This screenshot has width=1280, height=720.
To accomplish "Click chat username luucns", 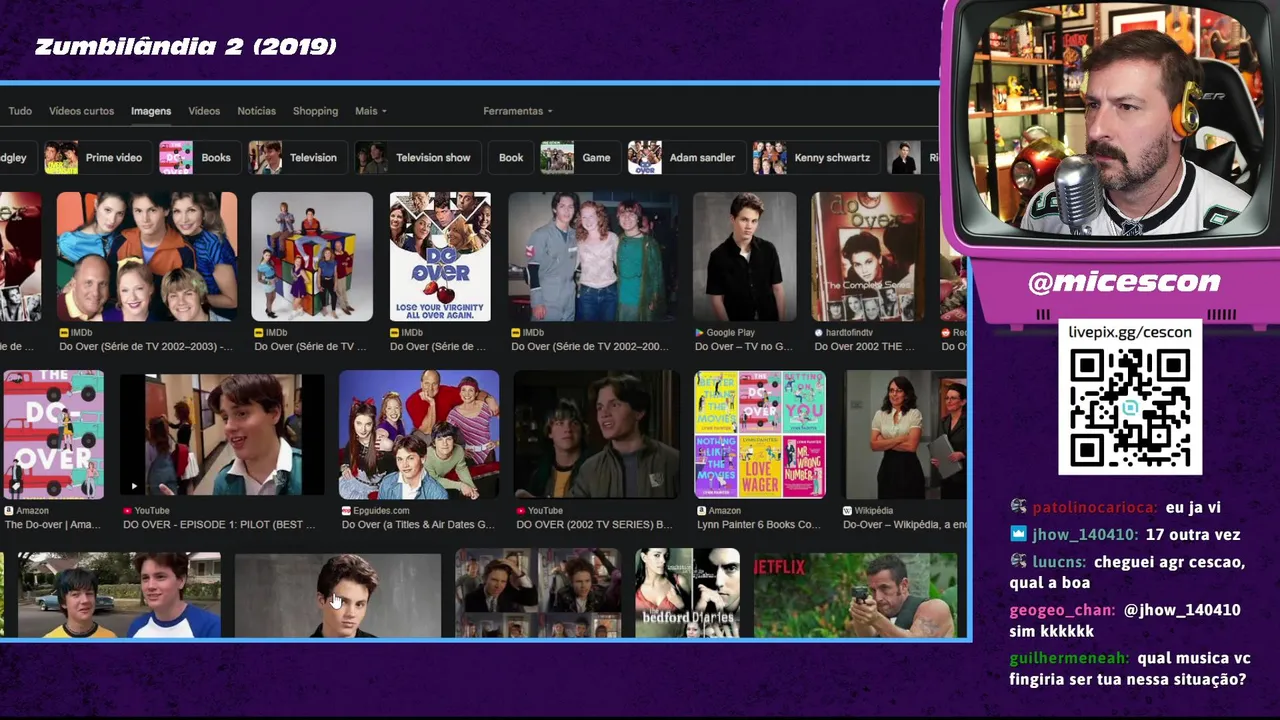I will coord(1058,563).
